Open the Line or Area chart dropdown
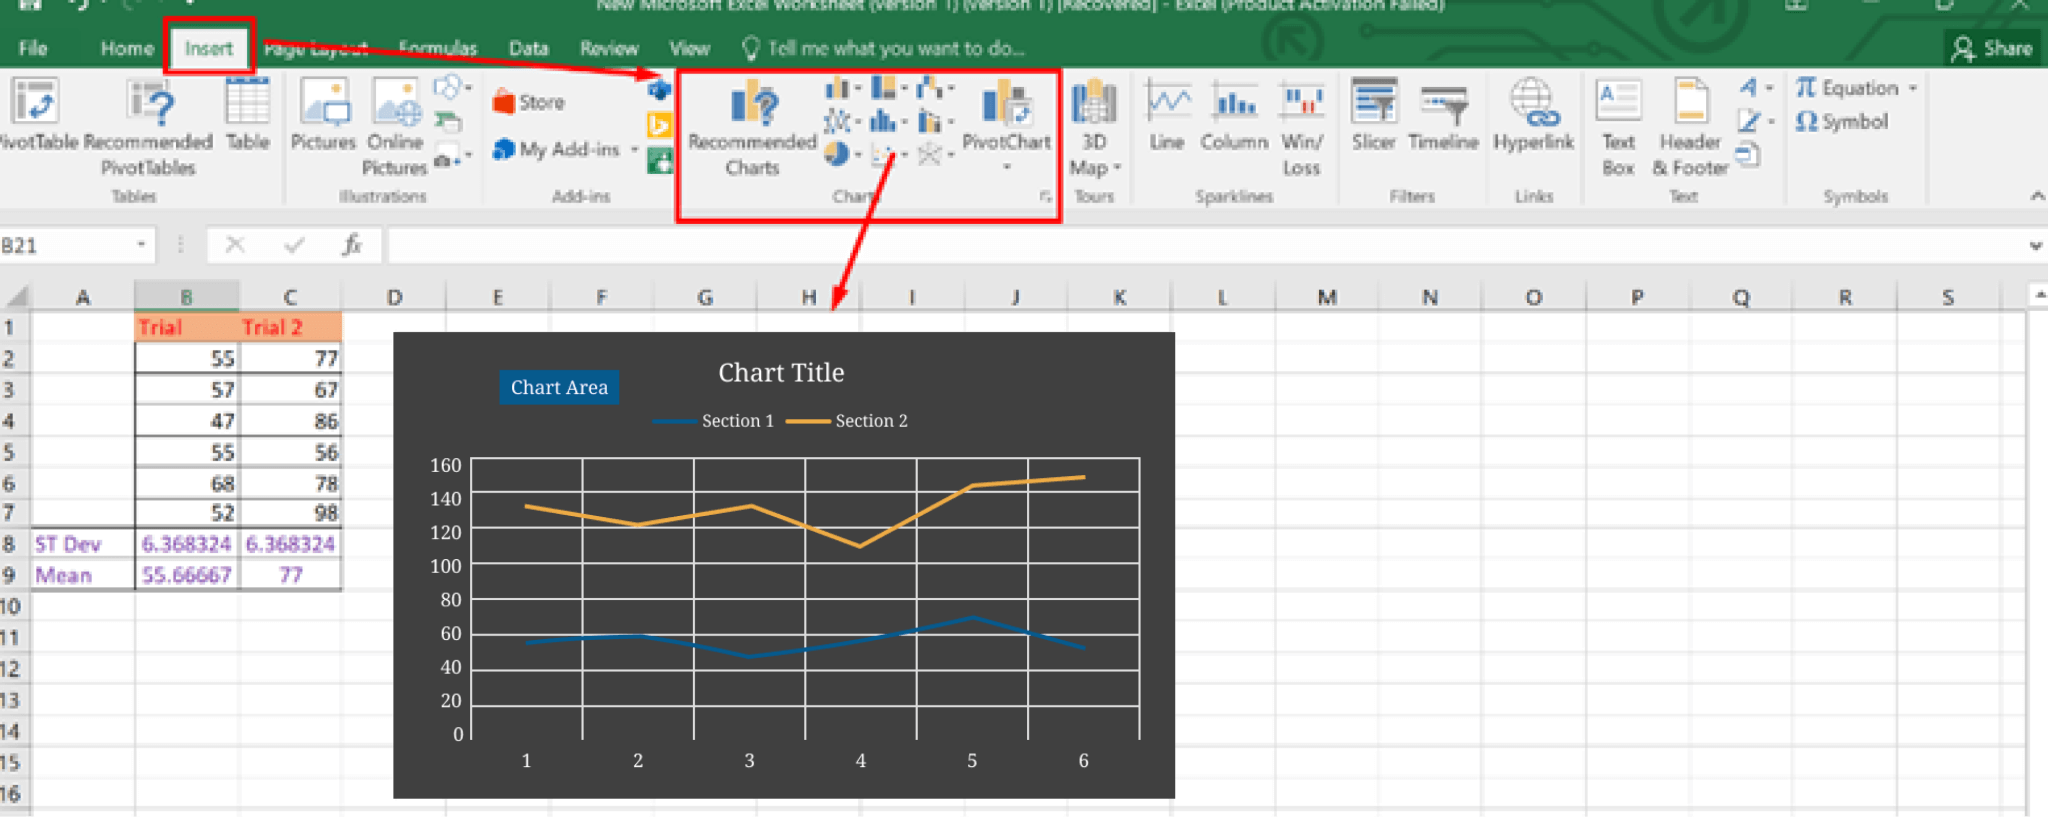This screenshot has width=2048, height=817. pos(843,122)
